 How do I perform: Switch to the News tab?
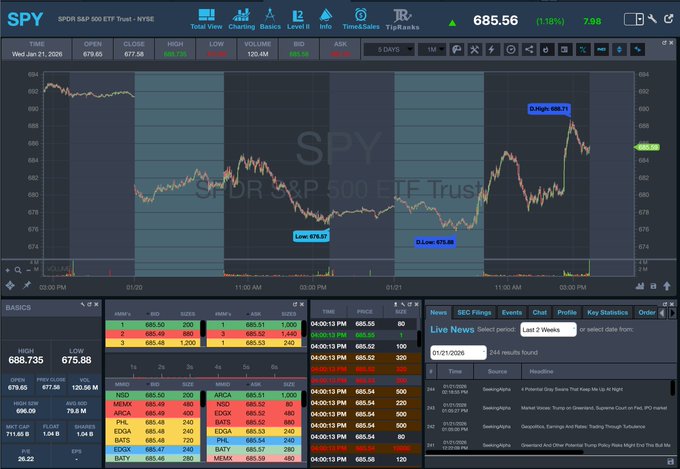(438, 312)
